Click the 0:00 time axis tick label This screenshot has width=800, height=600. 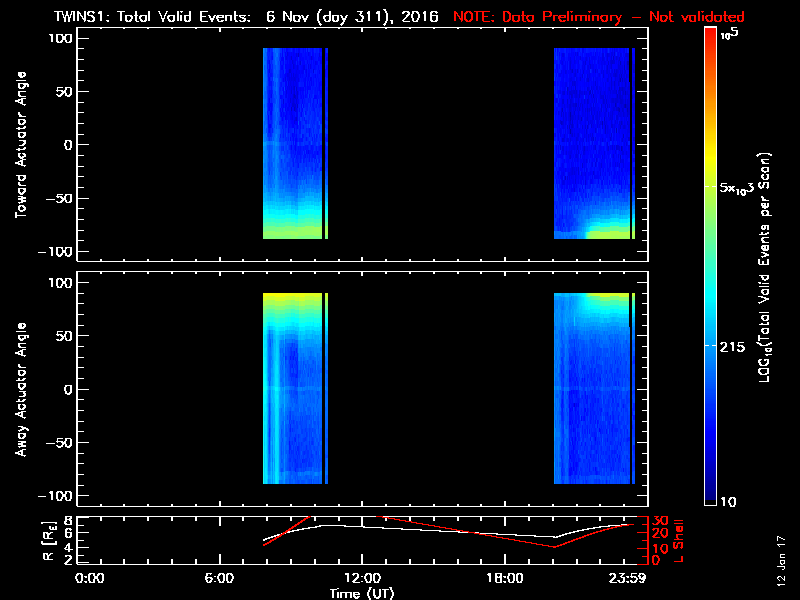(x=90, y=579)
